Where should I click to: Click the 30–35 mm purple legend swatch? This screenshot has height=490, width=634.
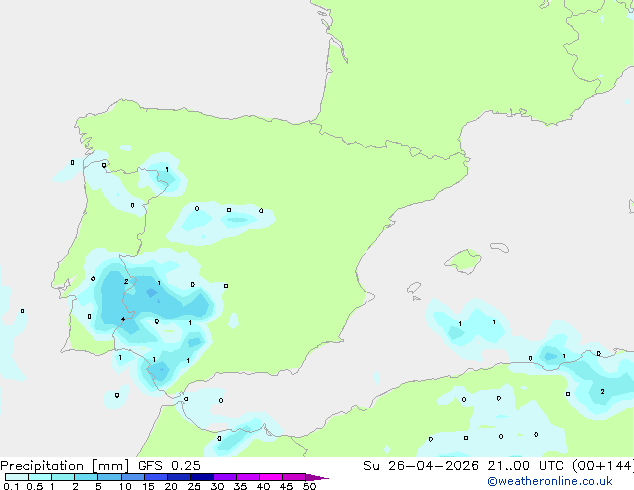(x=225, y=477)
